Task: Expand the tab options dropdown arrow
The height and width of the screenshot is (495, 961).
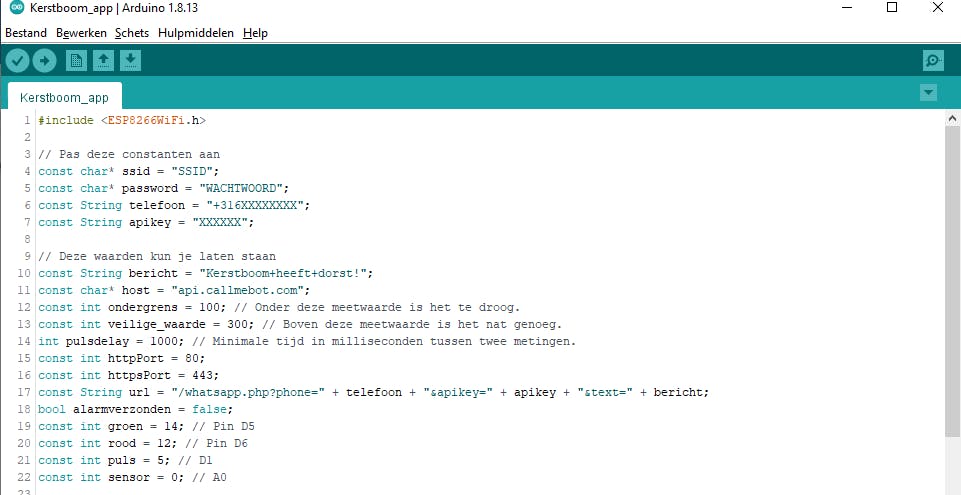Action: tap(928, 93)
